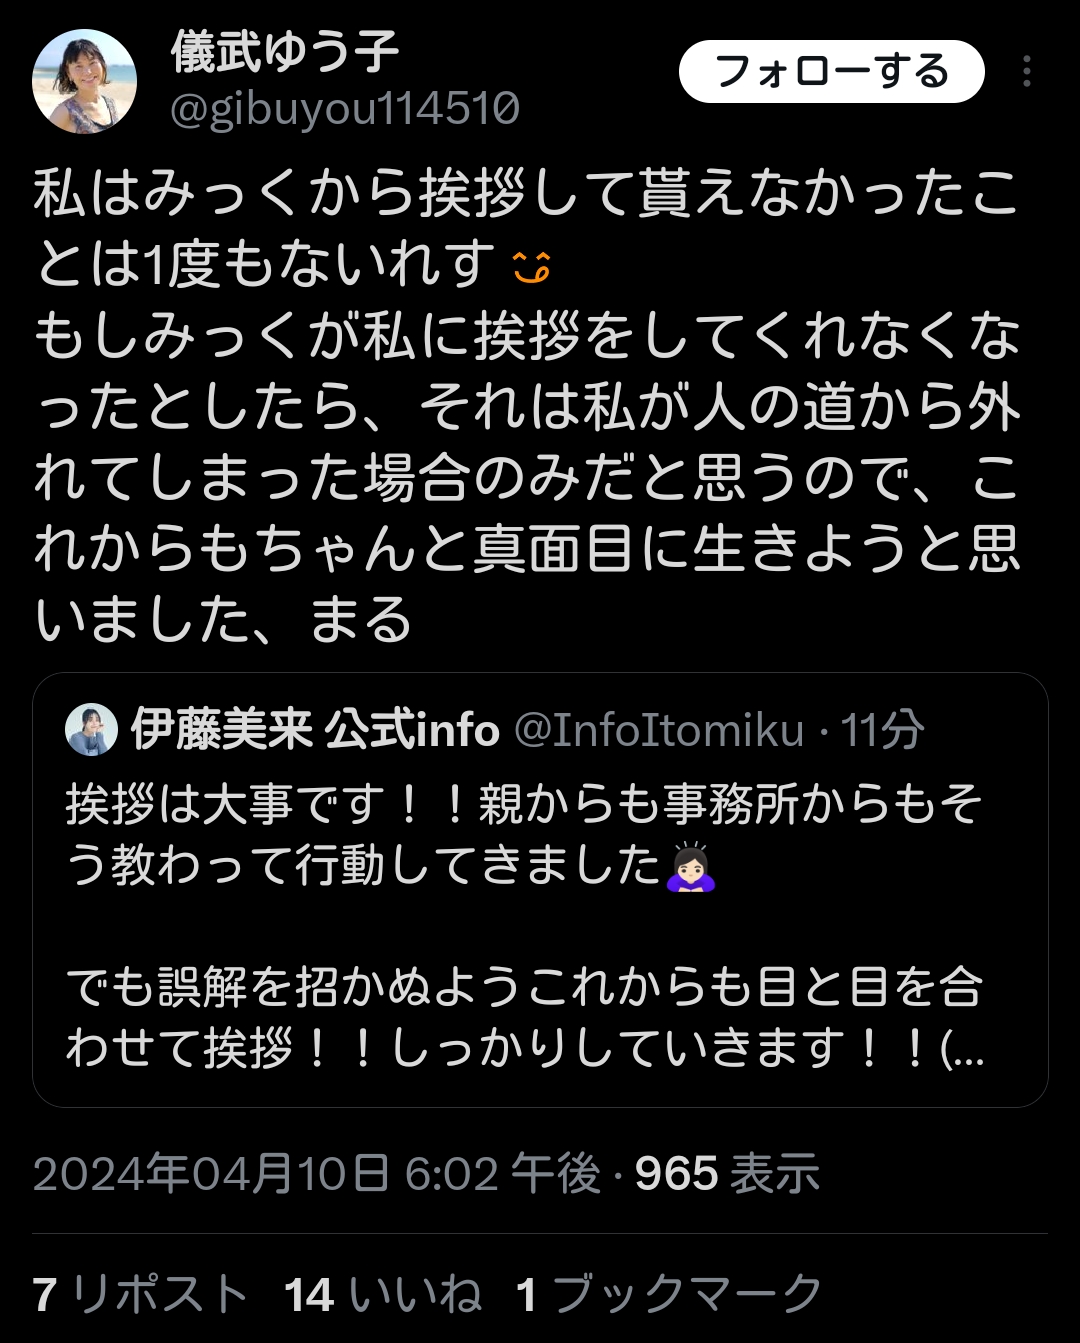Click the orange smiley emoji in tweet
Image resolution: width=1080 pixels, height=1343 pixels.
click(531, 266)
